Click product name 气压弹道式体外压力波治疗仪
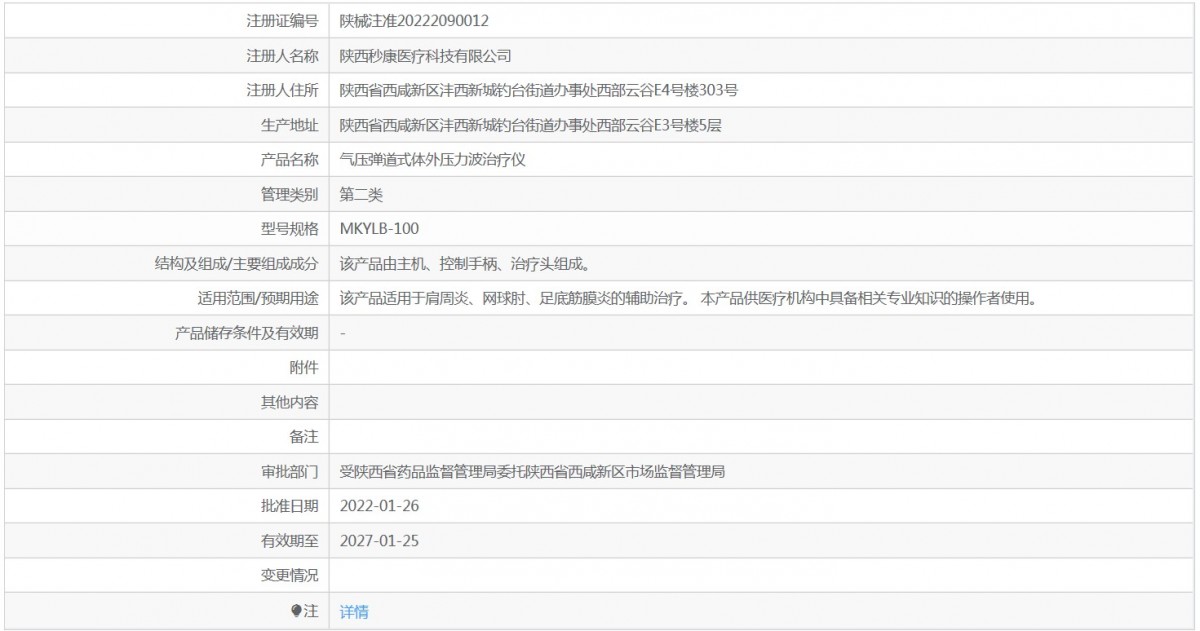The image size is (1200, 631). (x=433, y=160)
